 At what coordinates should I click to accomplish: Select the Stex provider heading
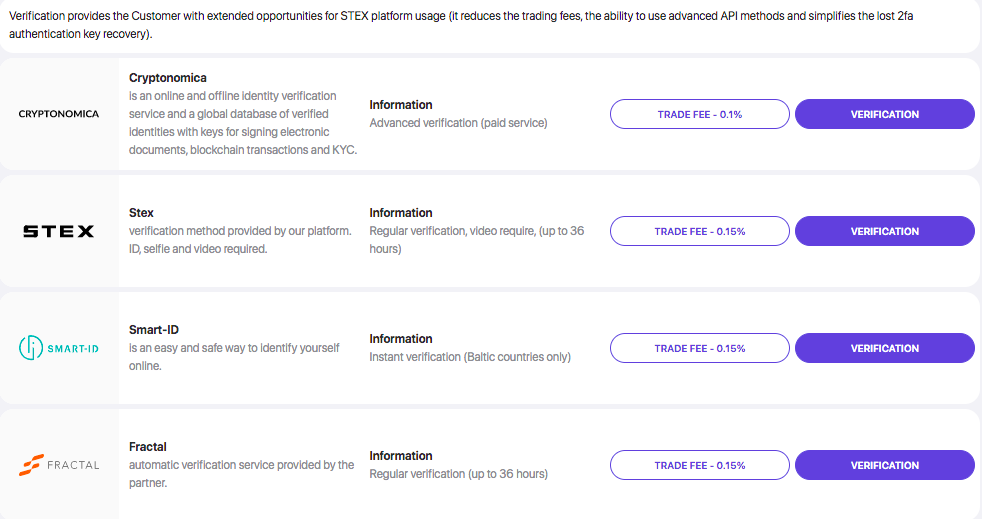coord(141,213)
